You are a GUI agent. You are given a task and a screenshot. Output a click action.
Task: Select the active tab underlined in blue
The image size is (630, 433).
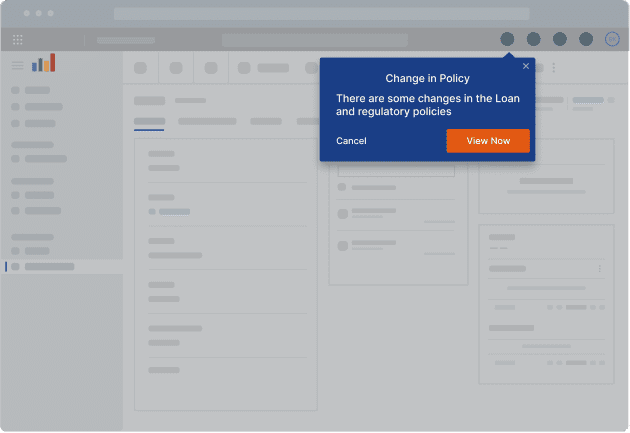click(x=149, y=122)
